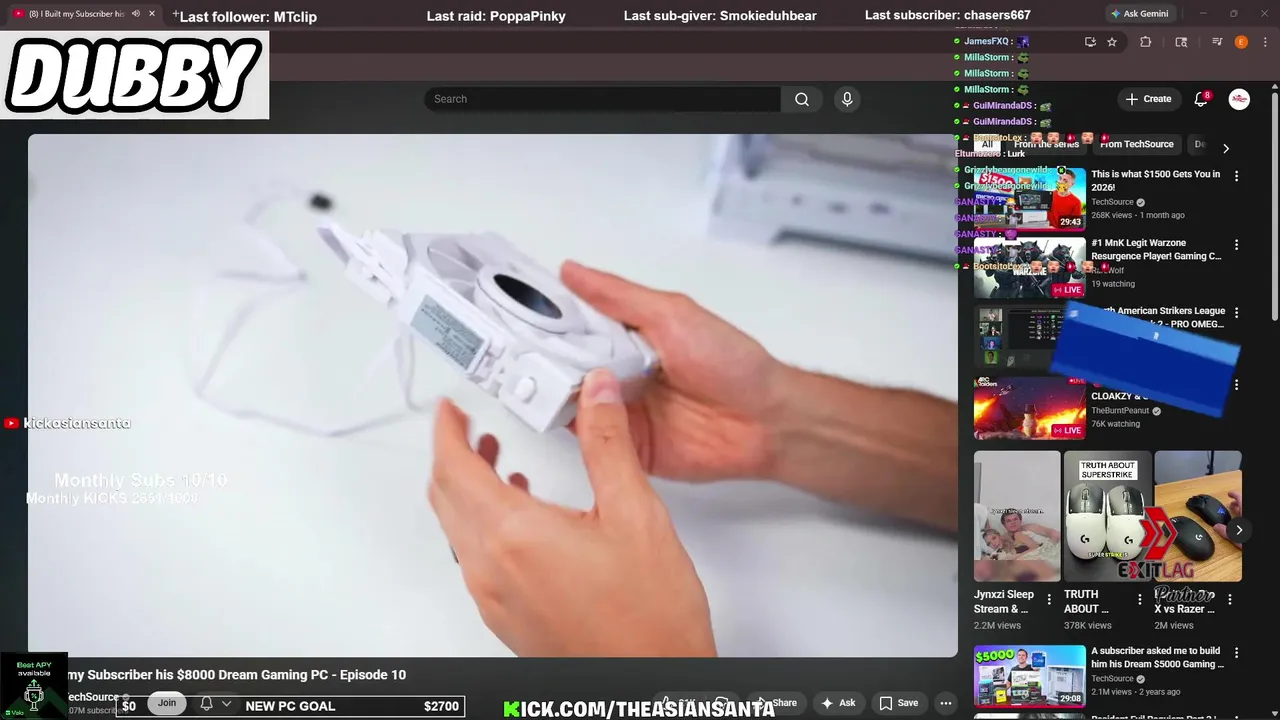The height and width of the screenshot is (720, 1280).
Task: Click the Join membership button
Action: [167, 703]
